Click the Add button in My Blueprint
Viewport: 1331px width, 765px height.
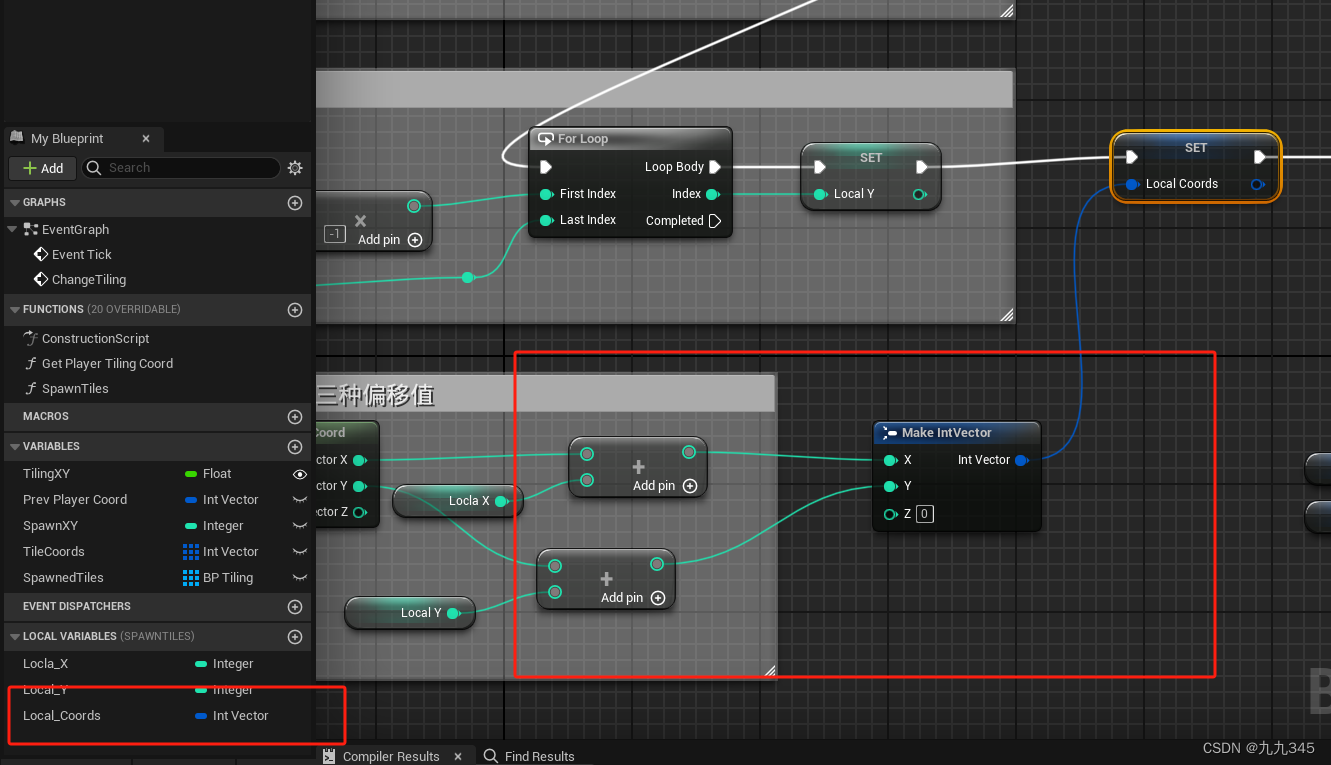[43, 168]
